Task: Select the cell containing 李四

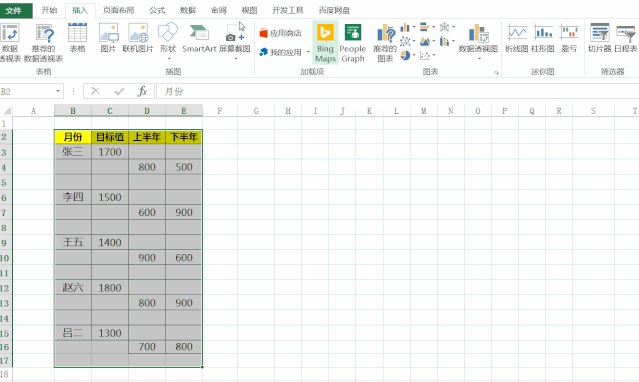Action: click(x=73, y=197)
